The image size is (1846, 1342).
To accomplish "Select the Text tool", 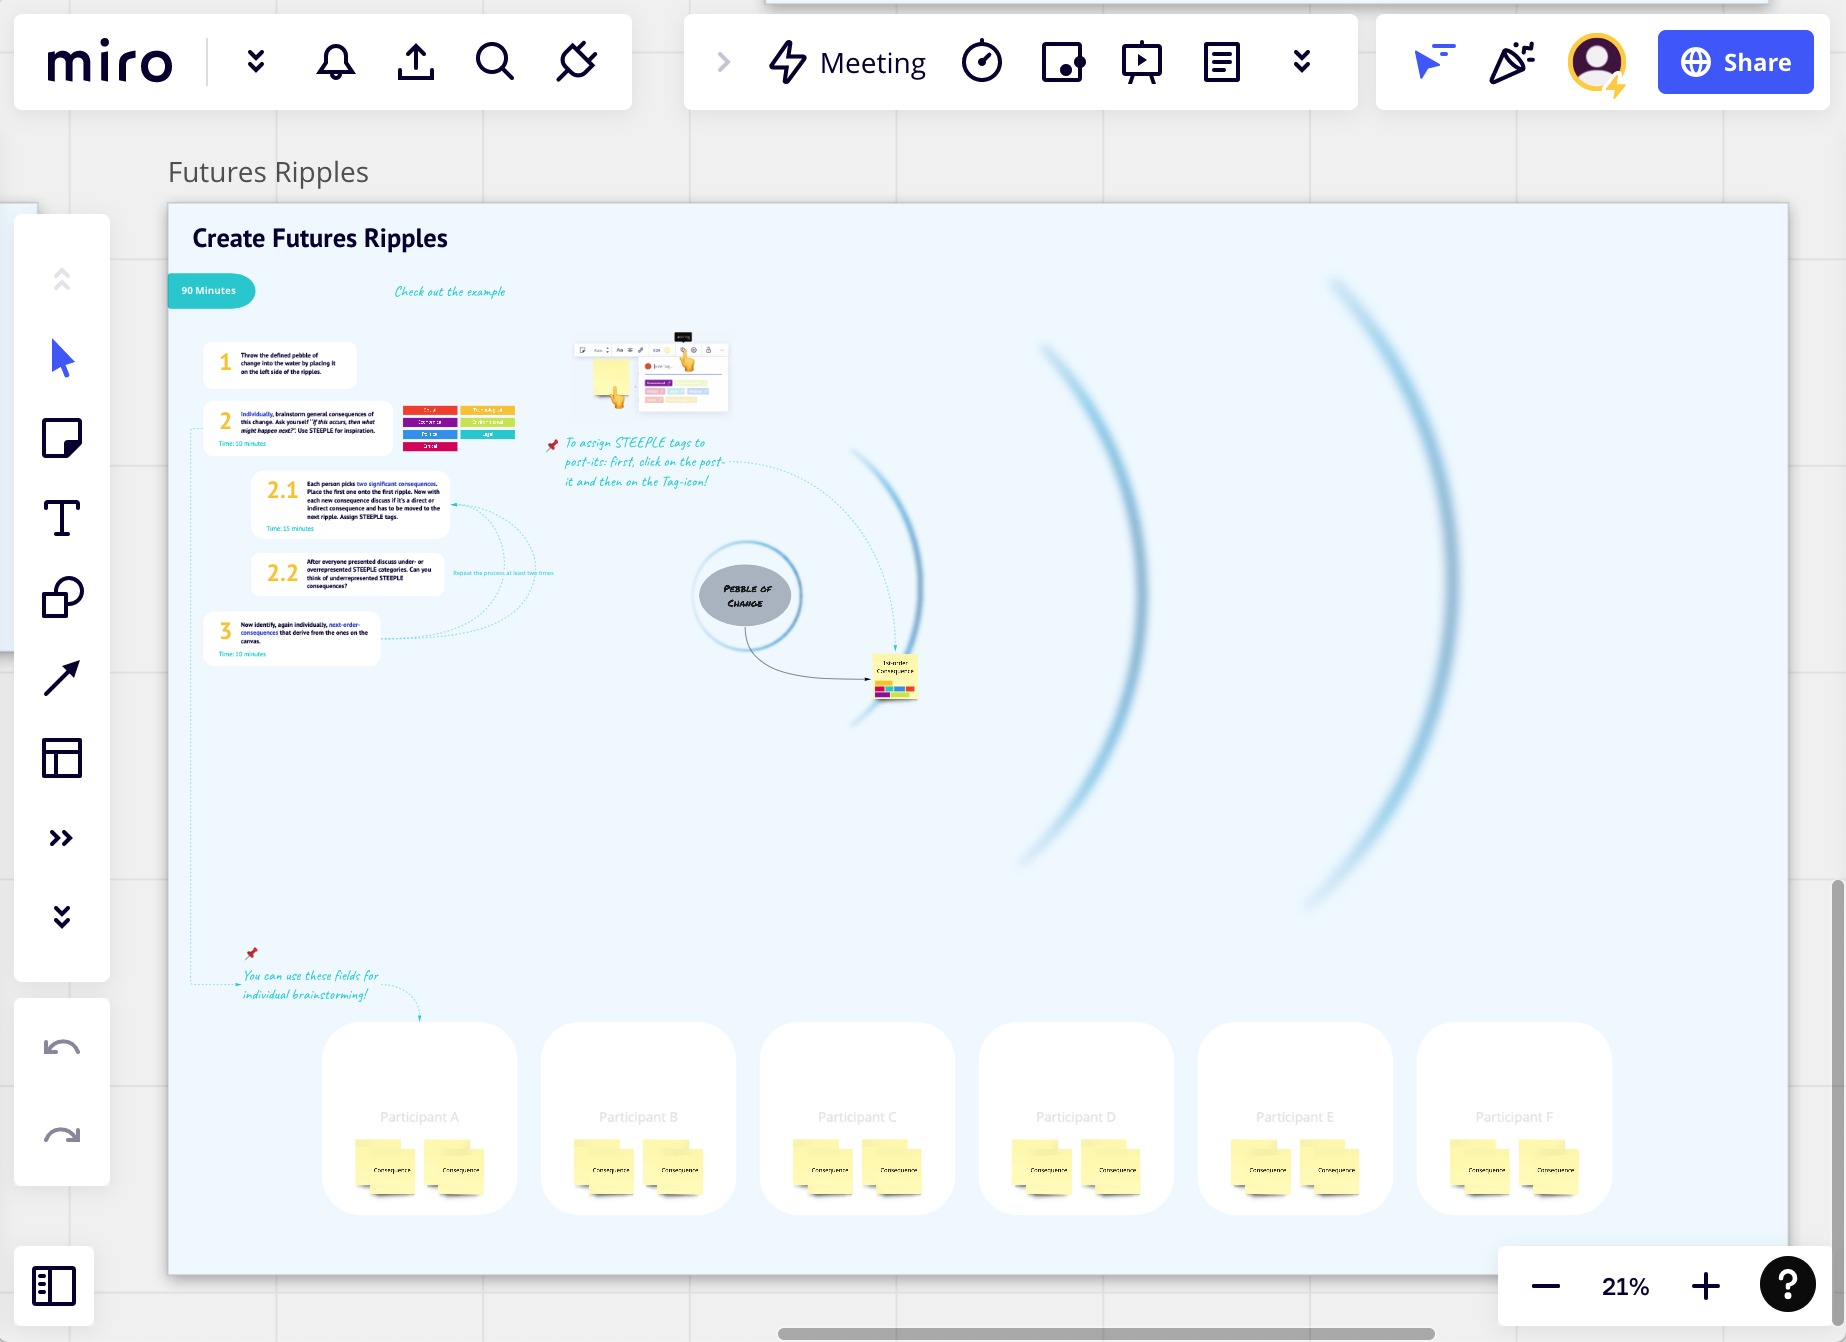I will (x=62, y=518).
